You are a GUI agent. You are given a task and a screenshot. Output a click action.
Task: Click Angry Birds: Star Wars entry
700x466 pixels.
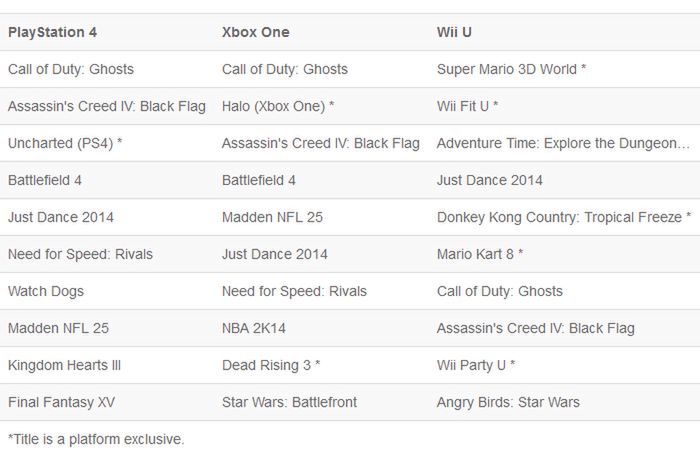coord(508,402)
